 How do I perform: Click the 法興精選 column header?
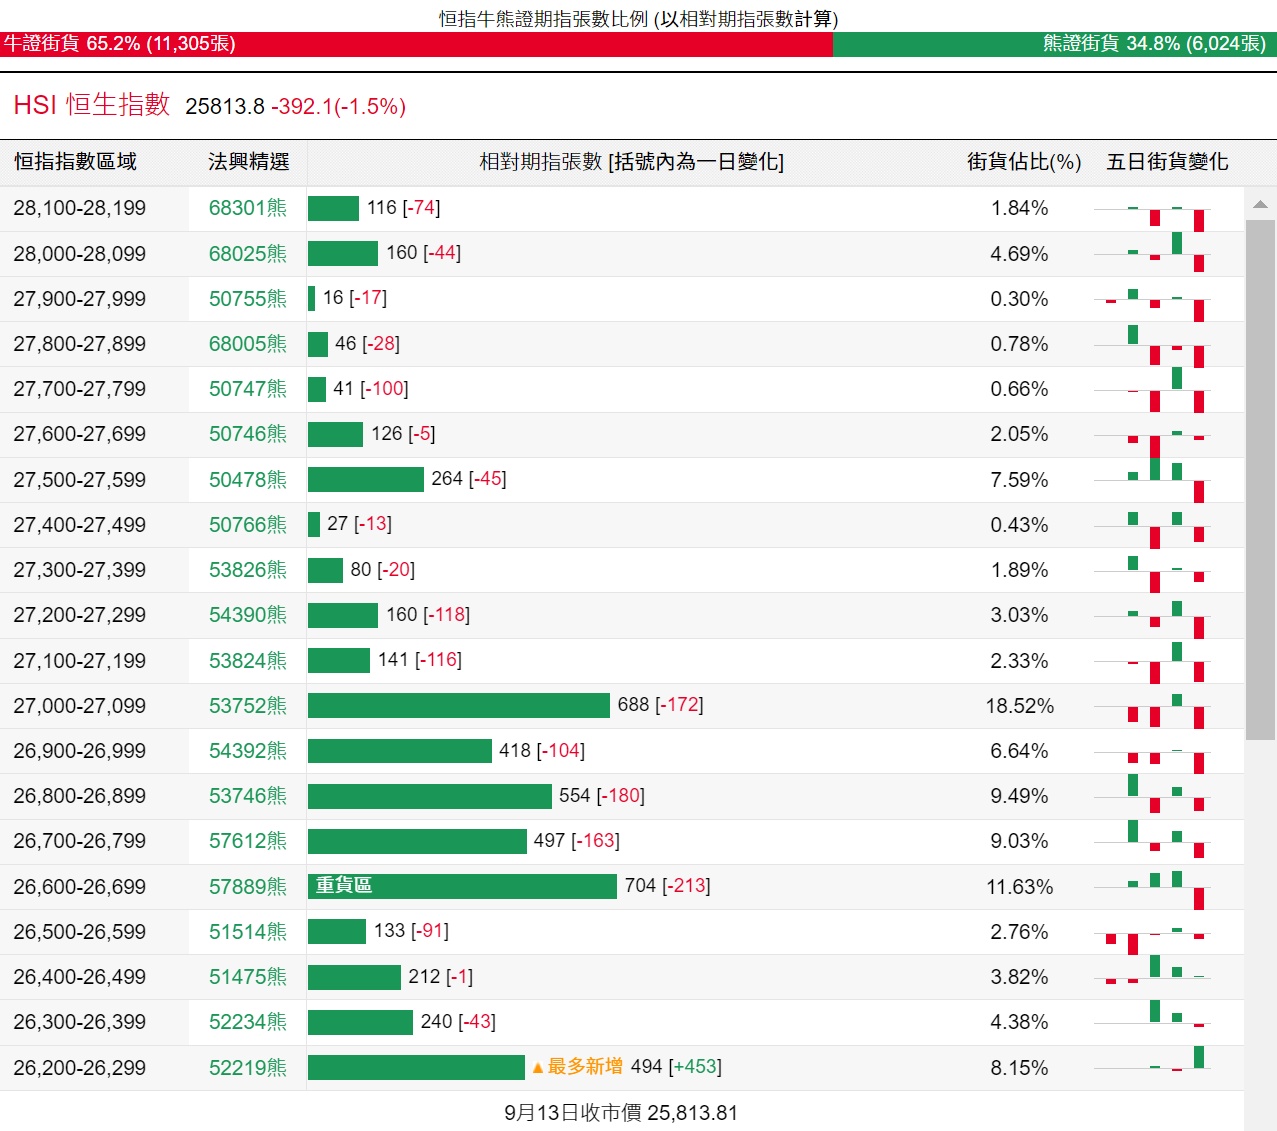pyautogui.click(x=248, y=162)
